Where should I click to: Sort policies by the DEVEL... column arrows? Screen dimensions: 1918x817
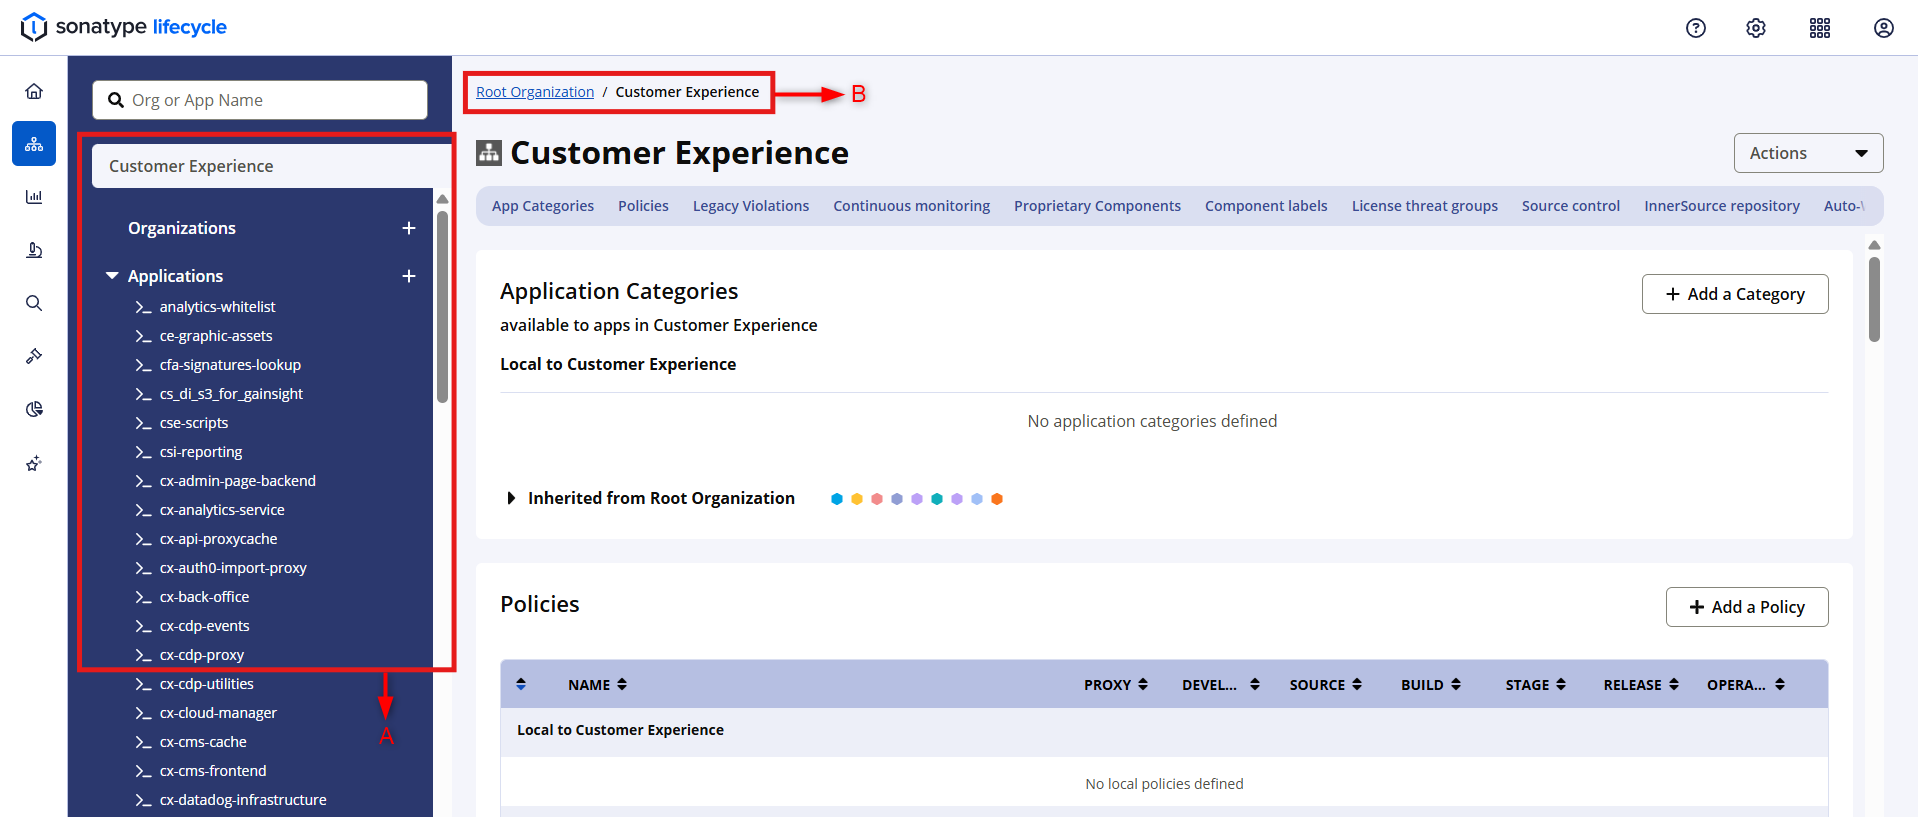click(x=1255, y=685)
